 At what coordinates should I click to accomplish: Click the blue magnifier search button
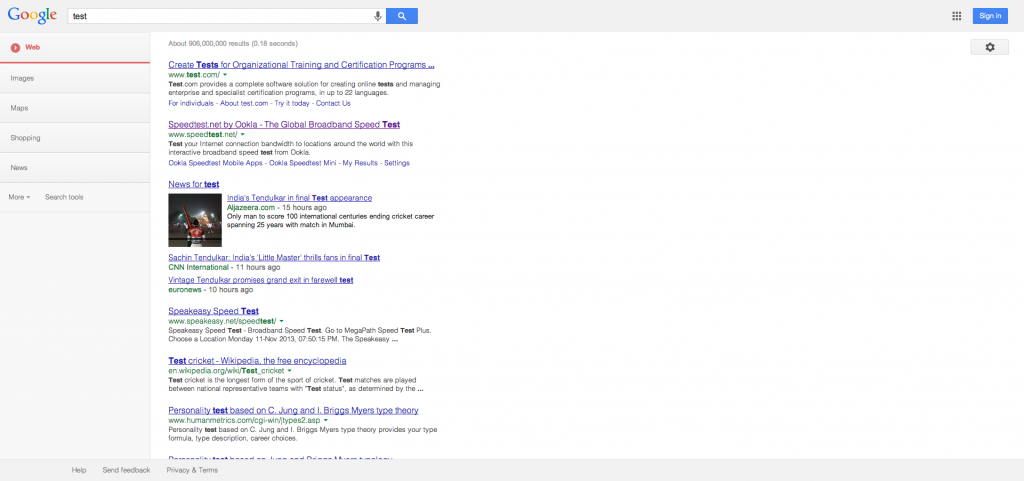coord(402,16)
